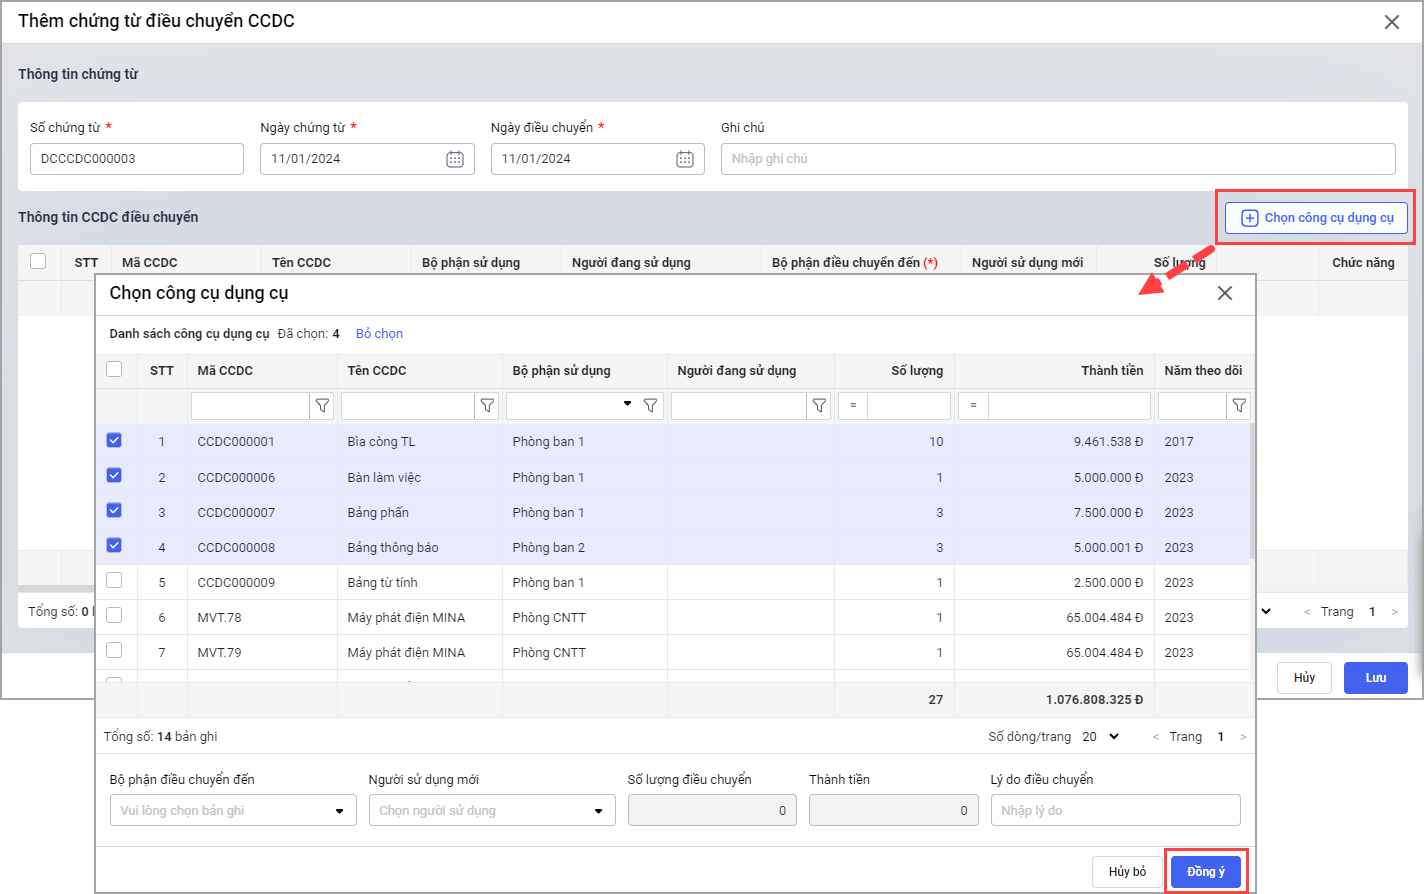Click the Chọn công cụ dụng cụ button
The image size is (1424, 894).
[1316, 218]
